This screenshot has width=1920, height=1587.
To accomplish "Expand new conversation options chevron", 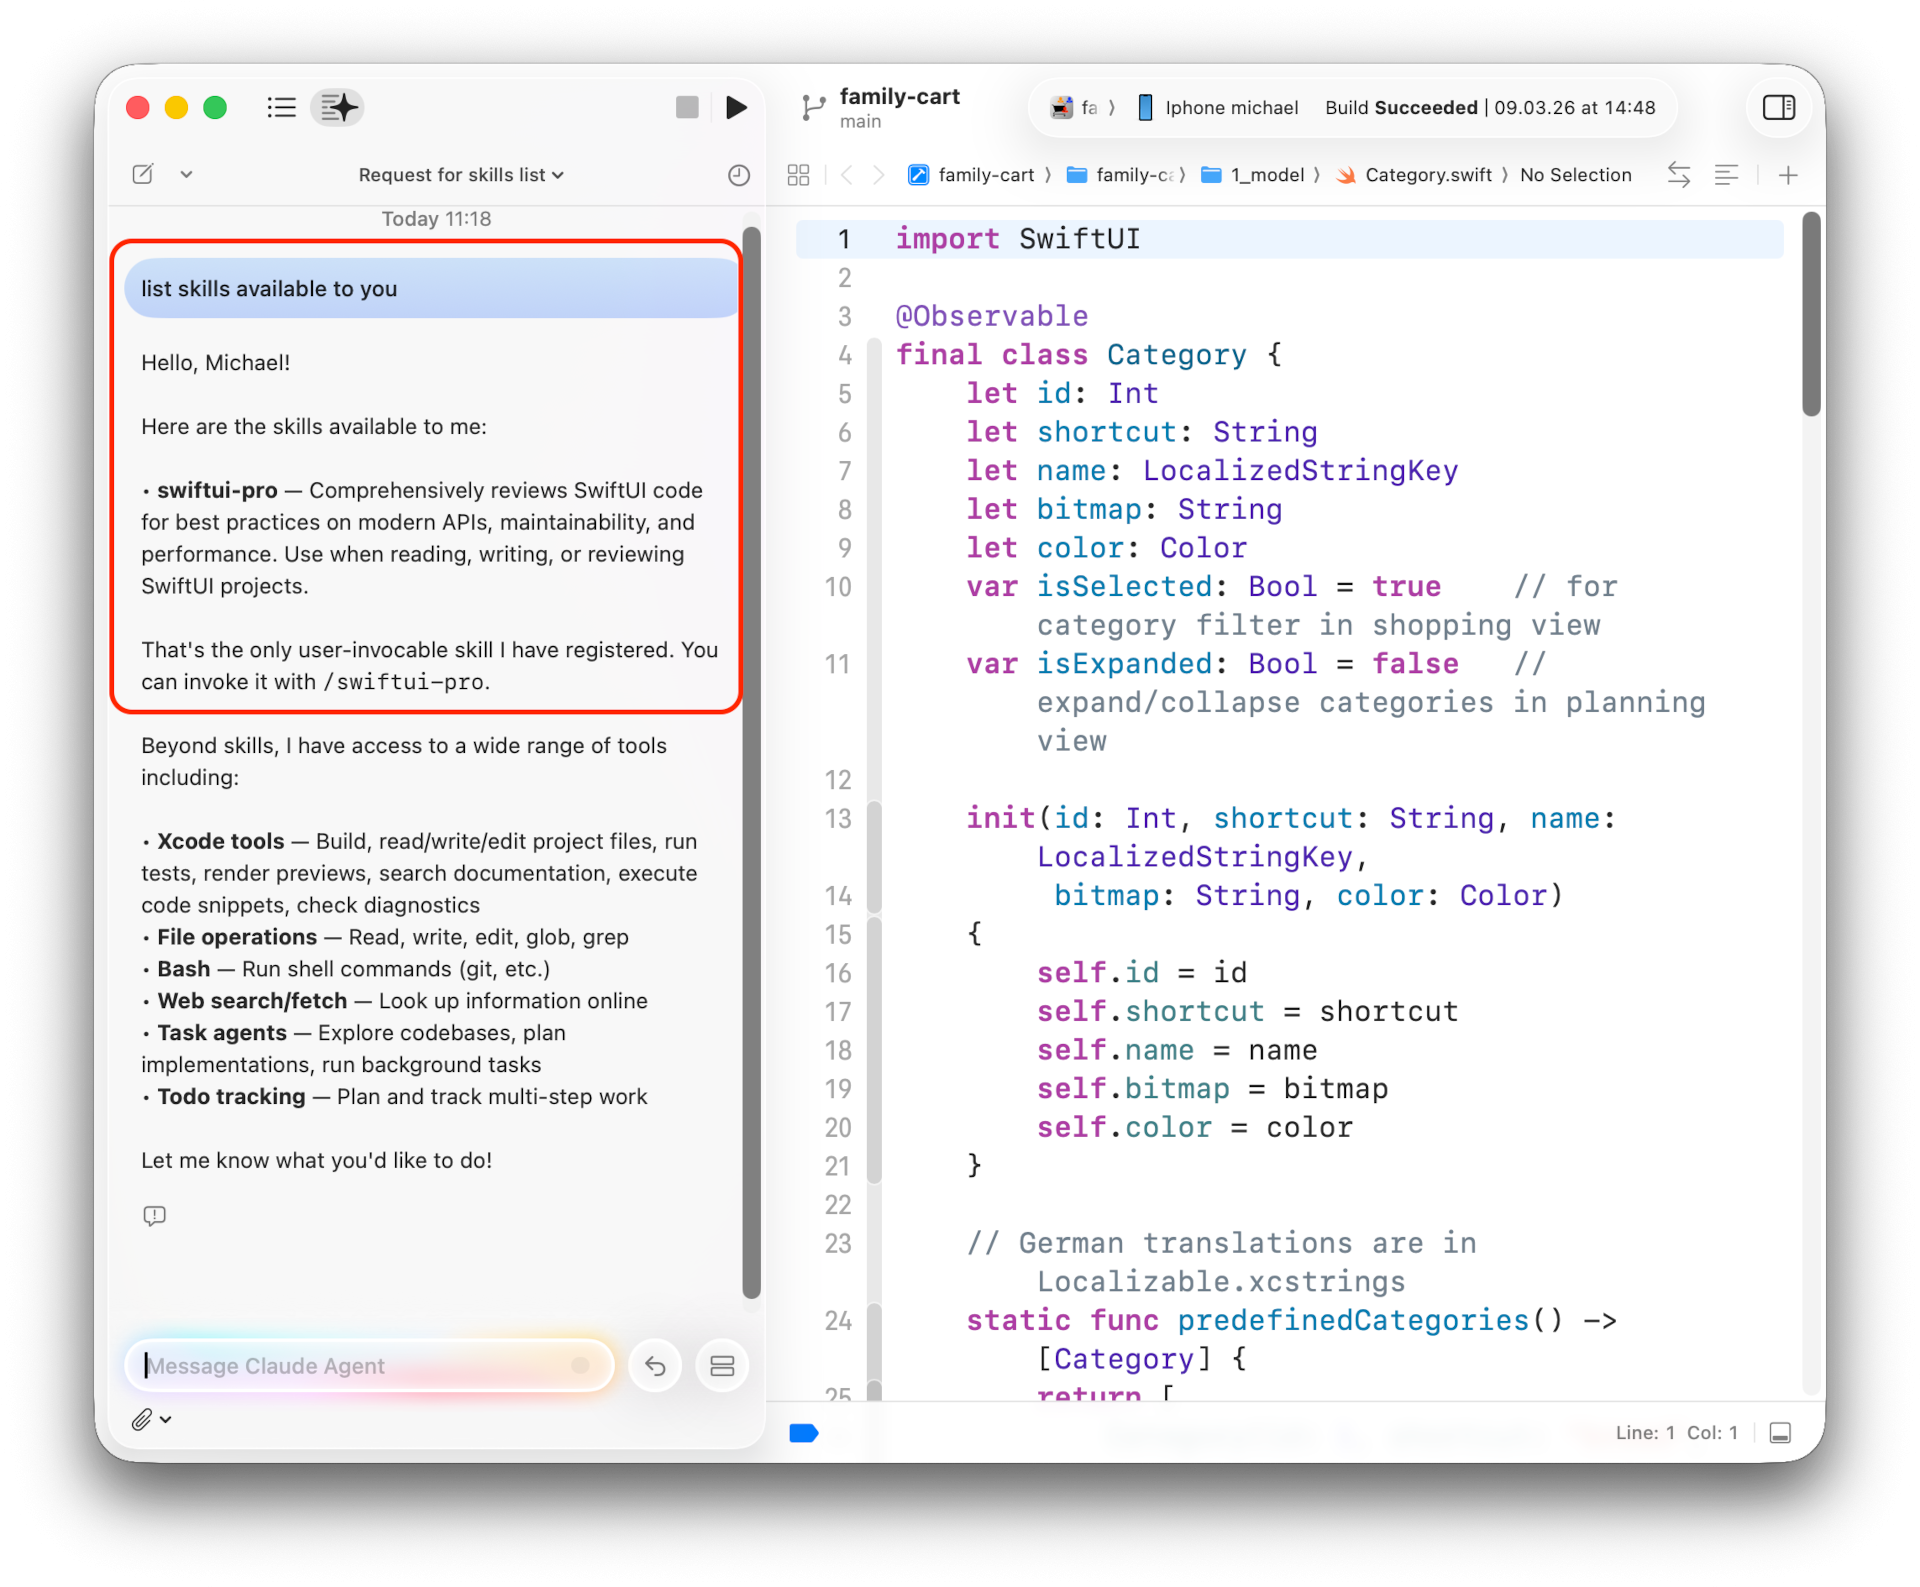I will point(186,174).
